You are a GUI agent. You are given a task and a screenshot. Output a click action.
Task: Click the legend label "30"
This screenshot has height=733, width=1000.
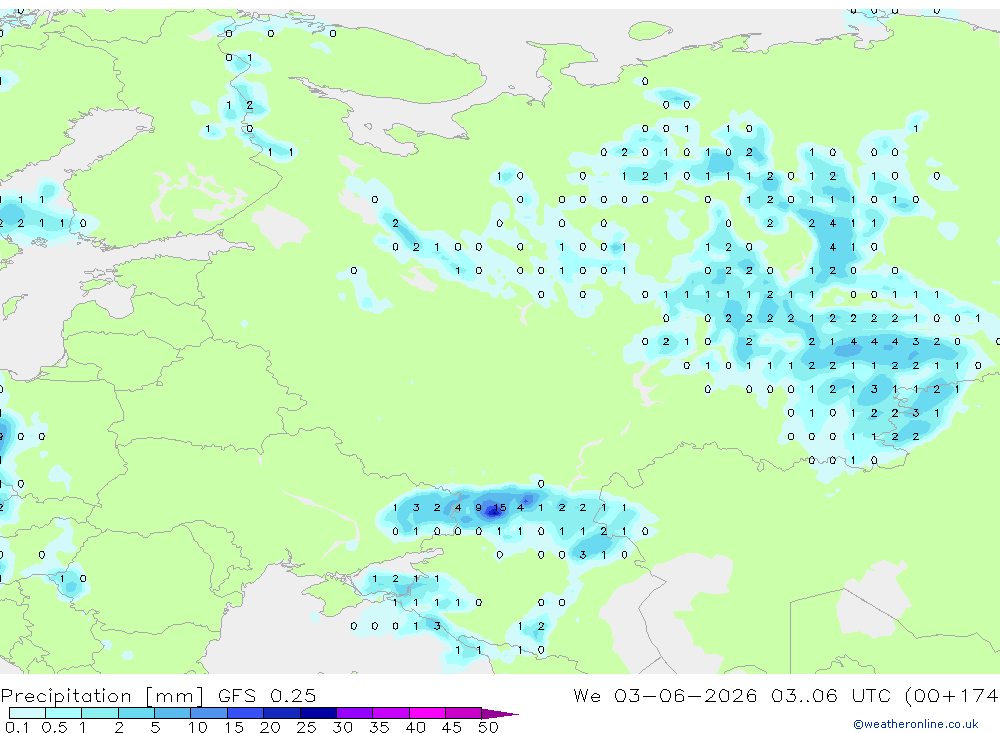pyautogui.click(x=342, y=727)
